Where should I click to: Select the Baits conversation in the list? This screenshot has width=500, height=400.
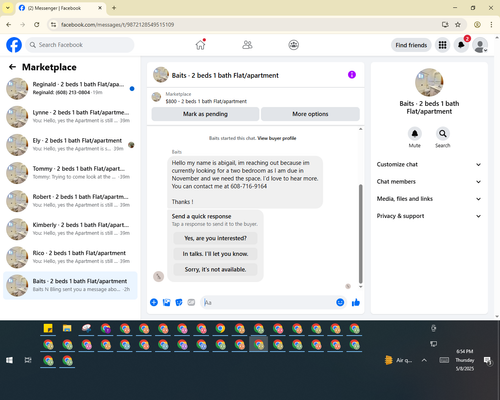(x=70, y=285)
